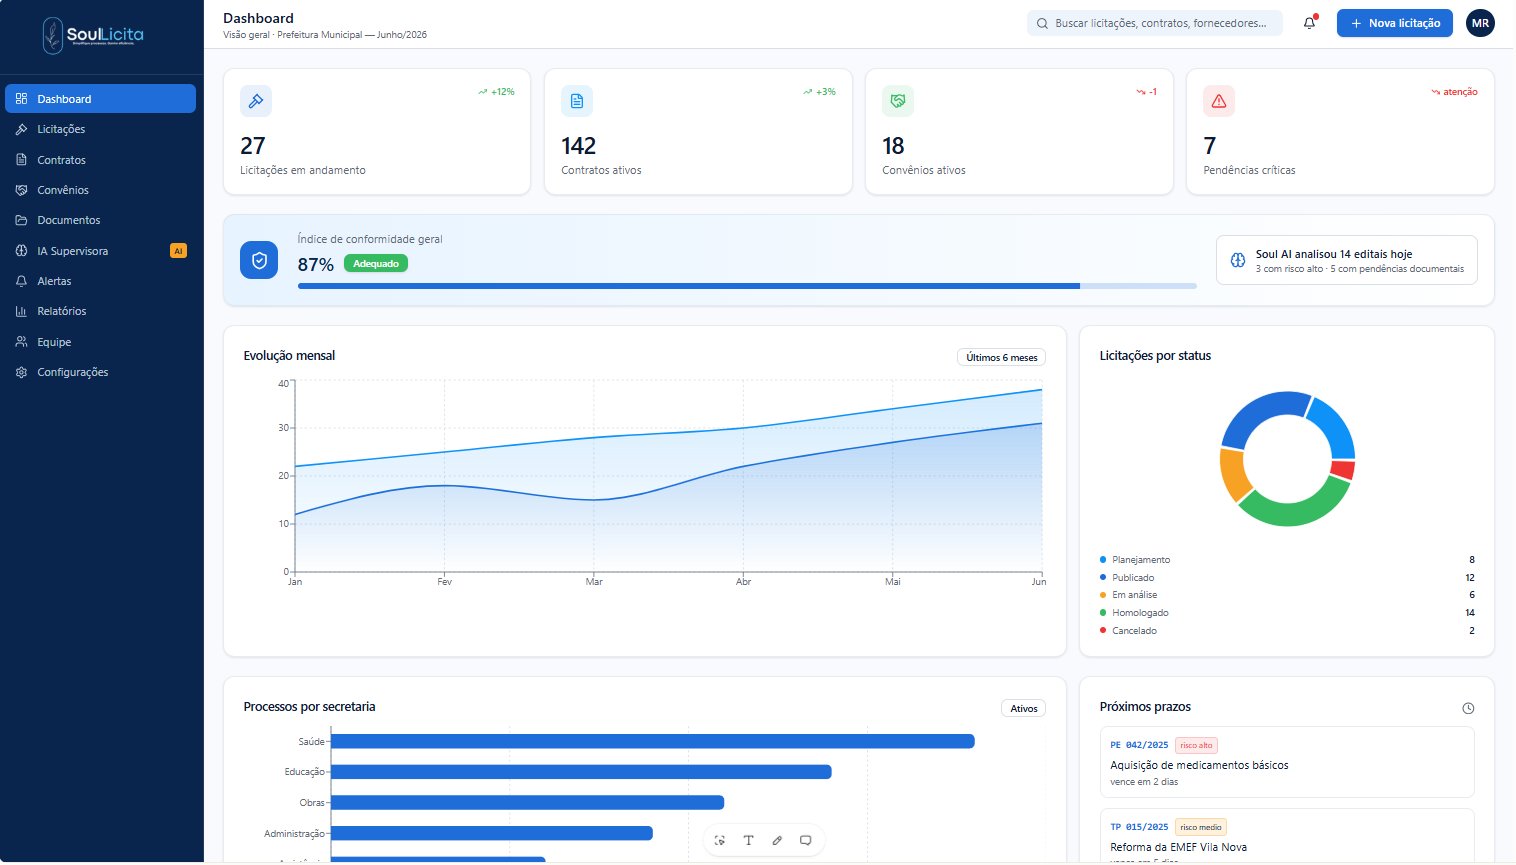Open the TP 015/2025 Reforma da EMEF deadline
The height and width of the screenshot is (865, 1516).
coord(1287,836)
